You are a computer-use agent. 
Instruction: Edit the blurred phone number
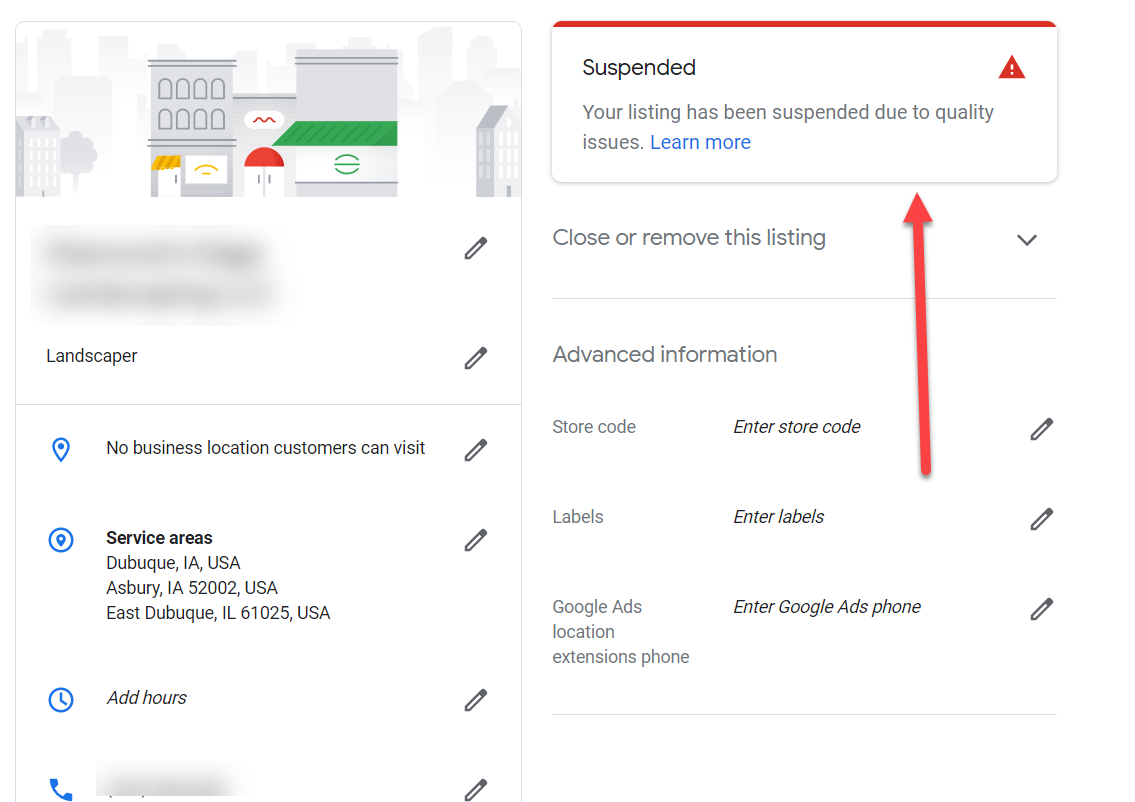pos(476,790)
